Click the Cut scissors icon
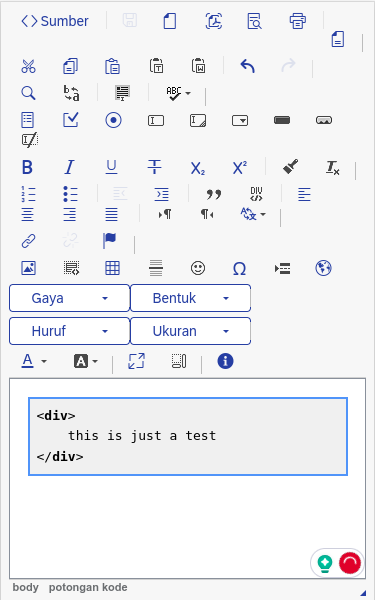This screenshot has height=600, width=375. pos(28,66)
